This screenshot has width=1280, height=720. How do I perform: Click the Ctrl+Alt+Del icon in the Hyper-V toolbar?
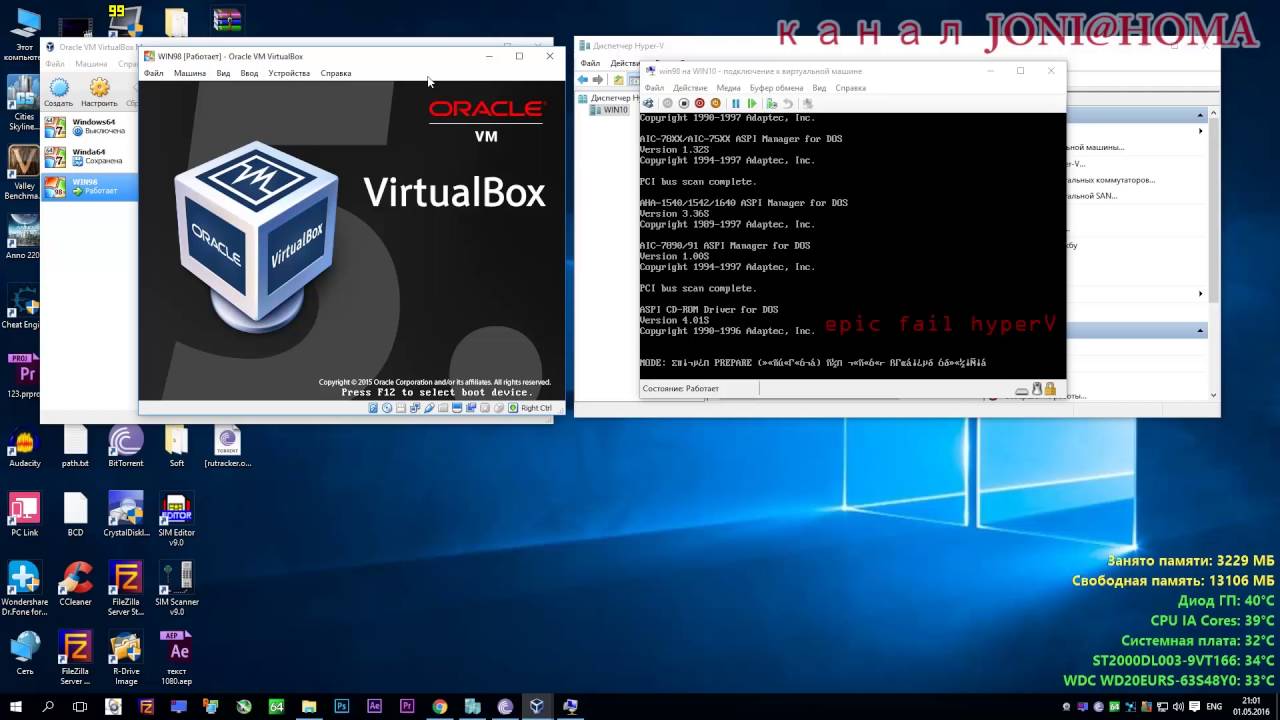tap(648, 103)
